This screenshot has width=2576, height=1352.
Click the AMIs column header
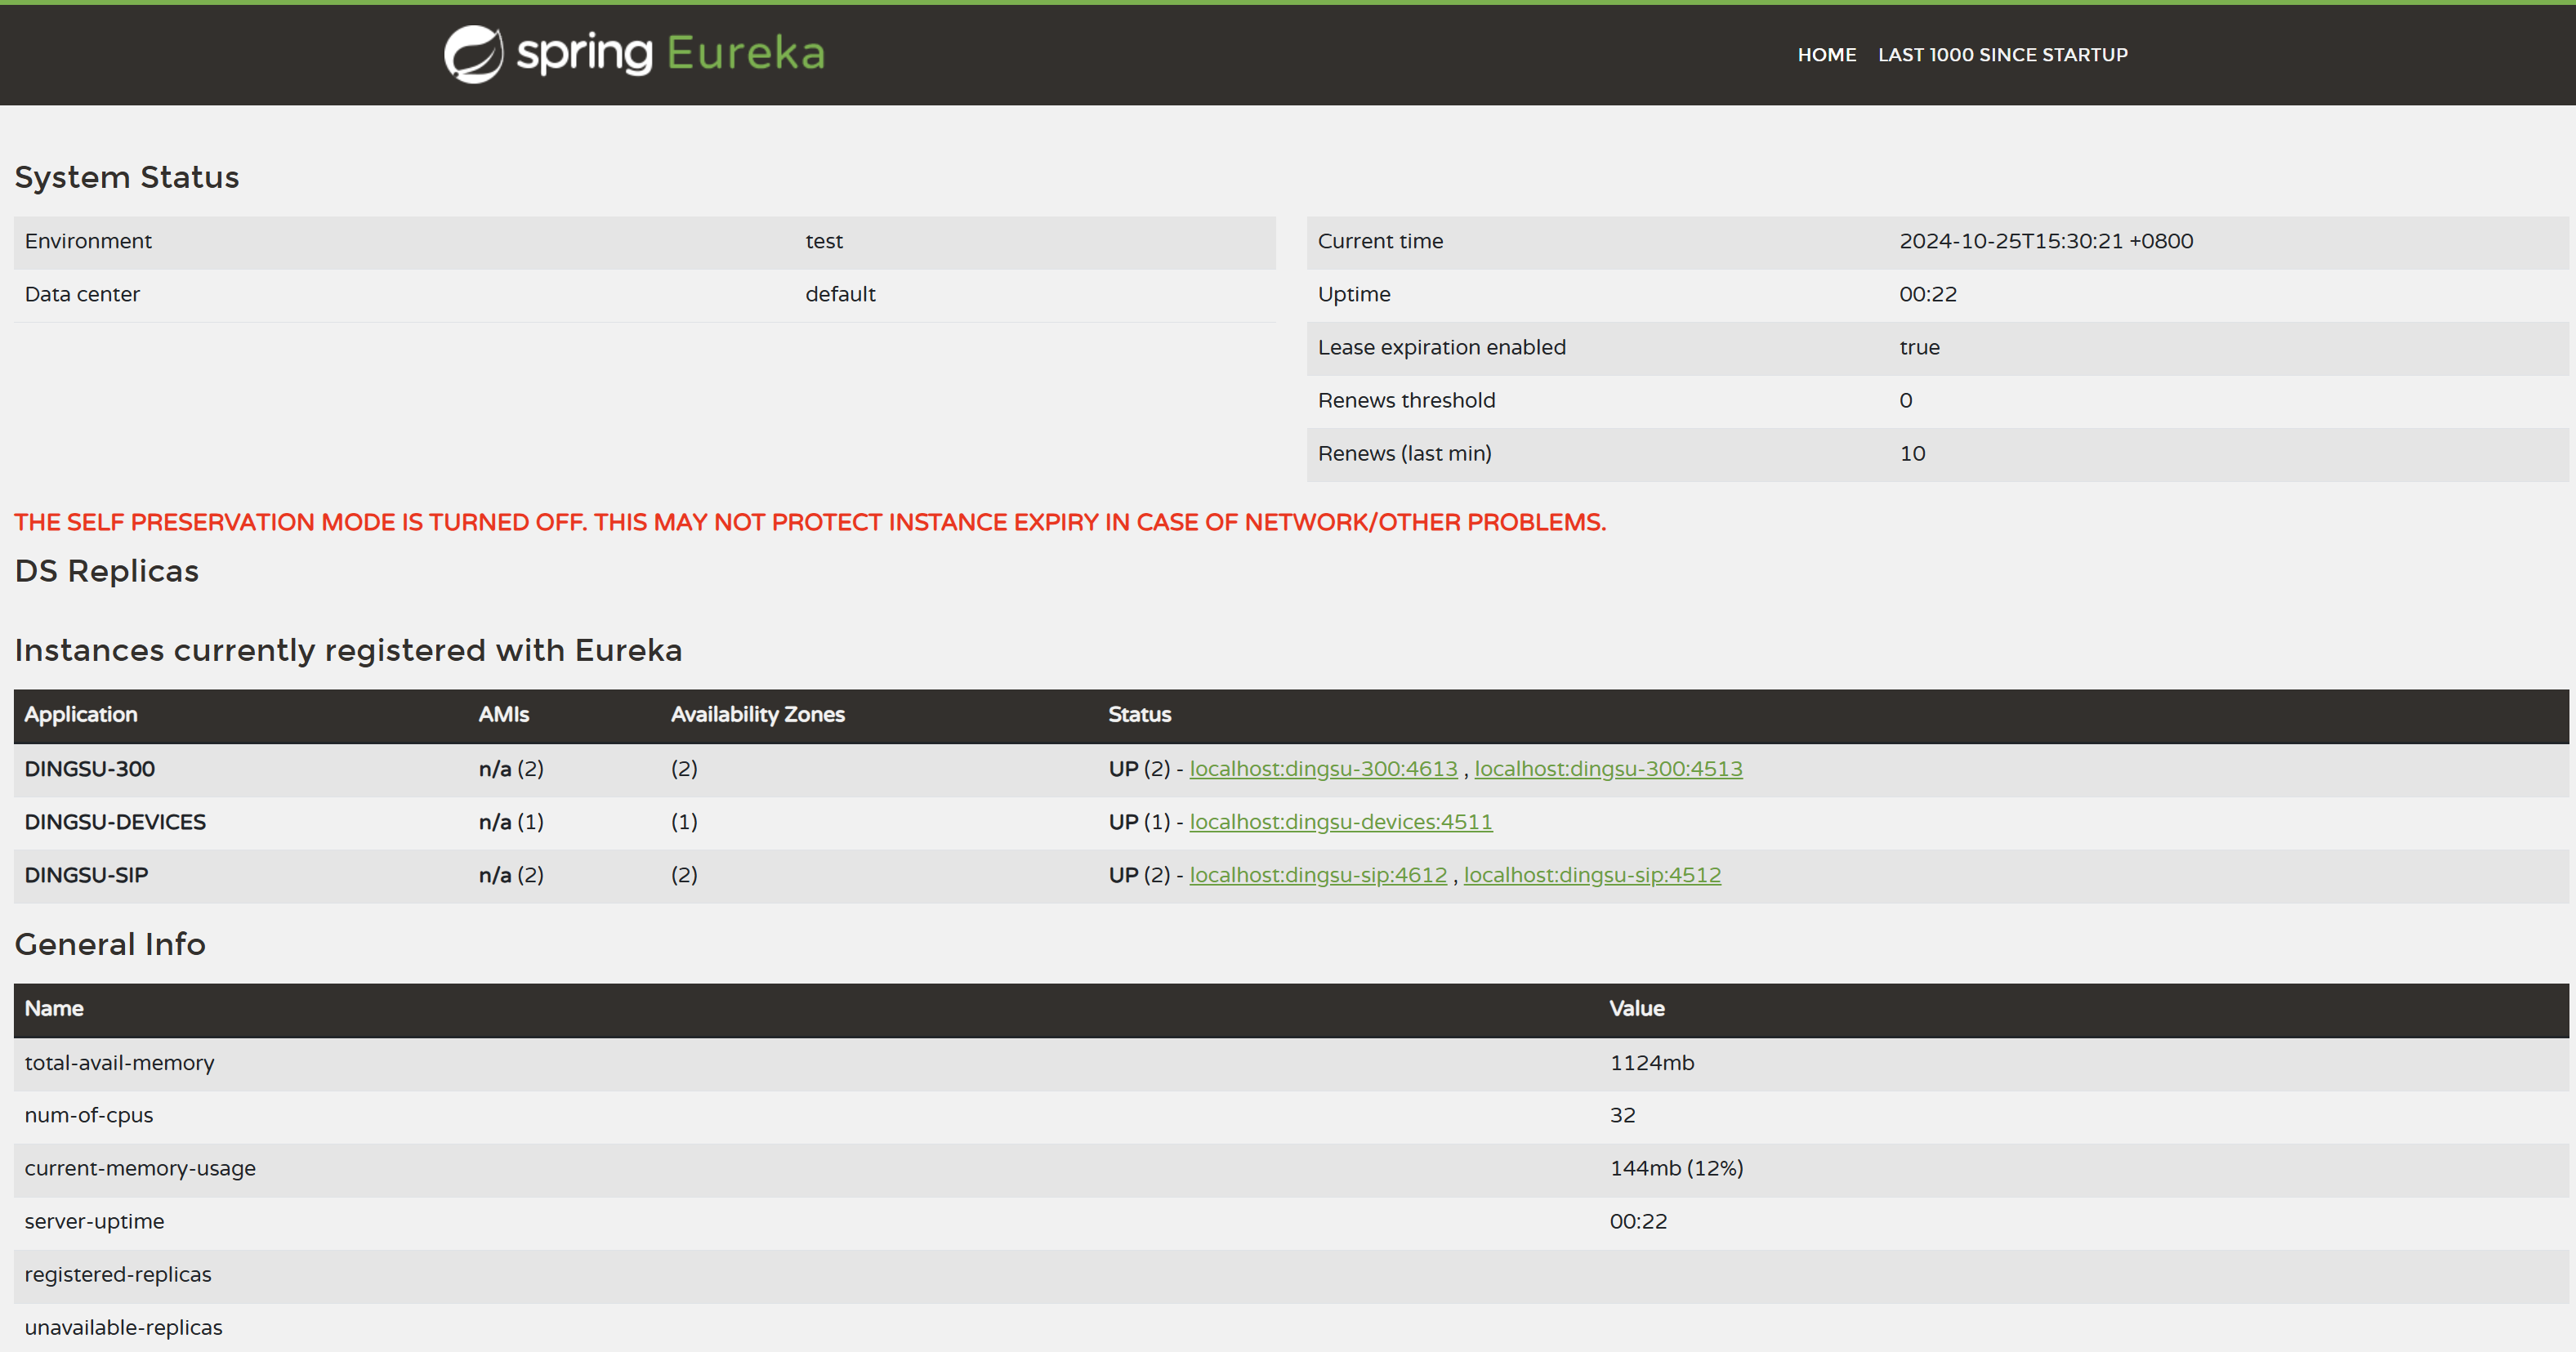point(504,714)
